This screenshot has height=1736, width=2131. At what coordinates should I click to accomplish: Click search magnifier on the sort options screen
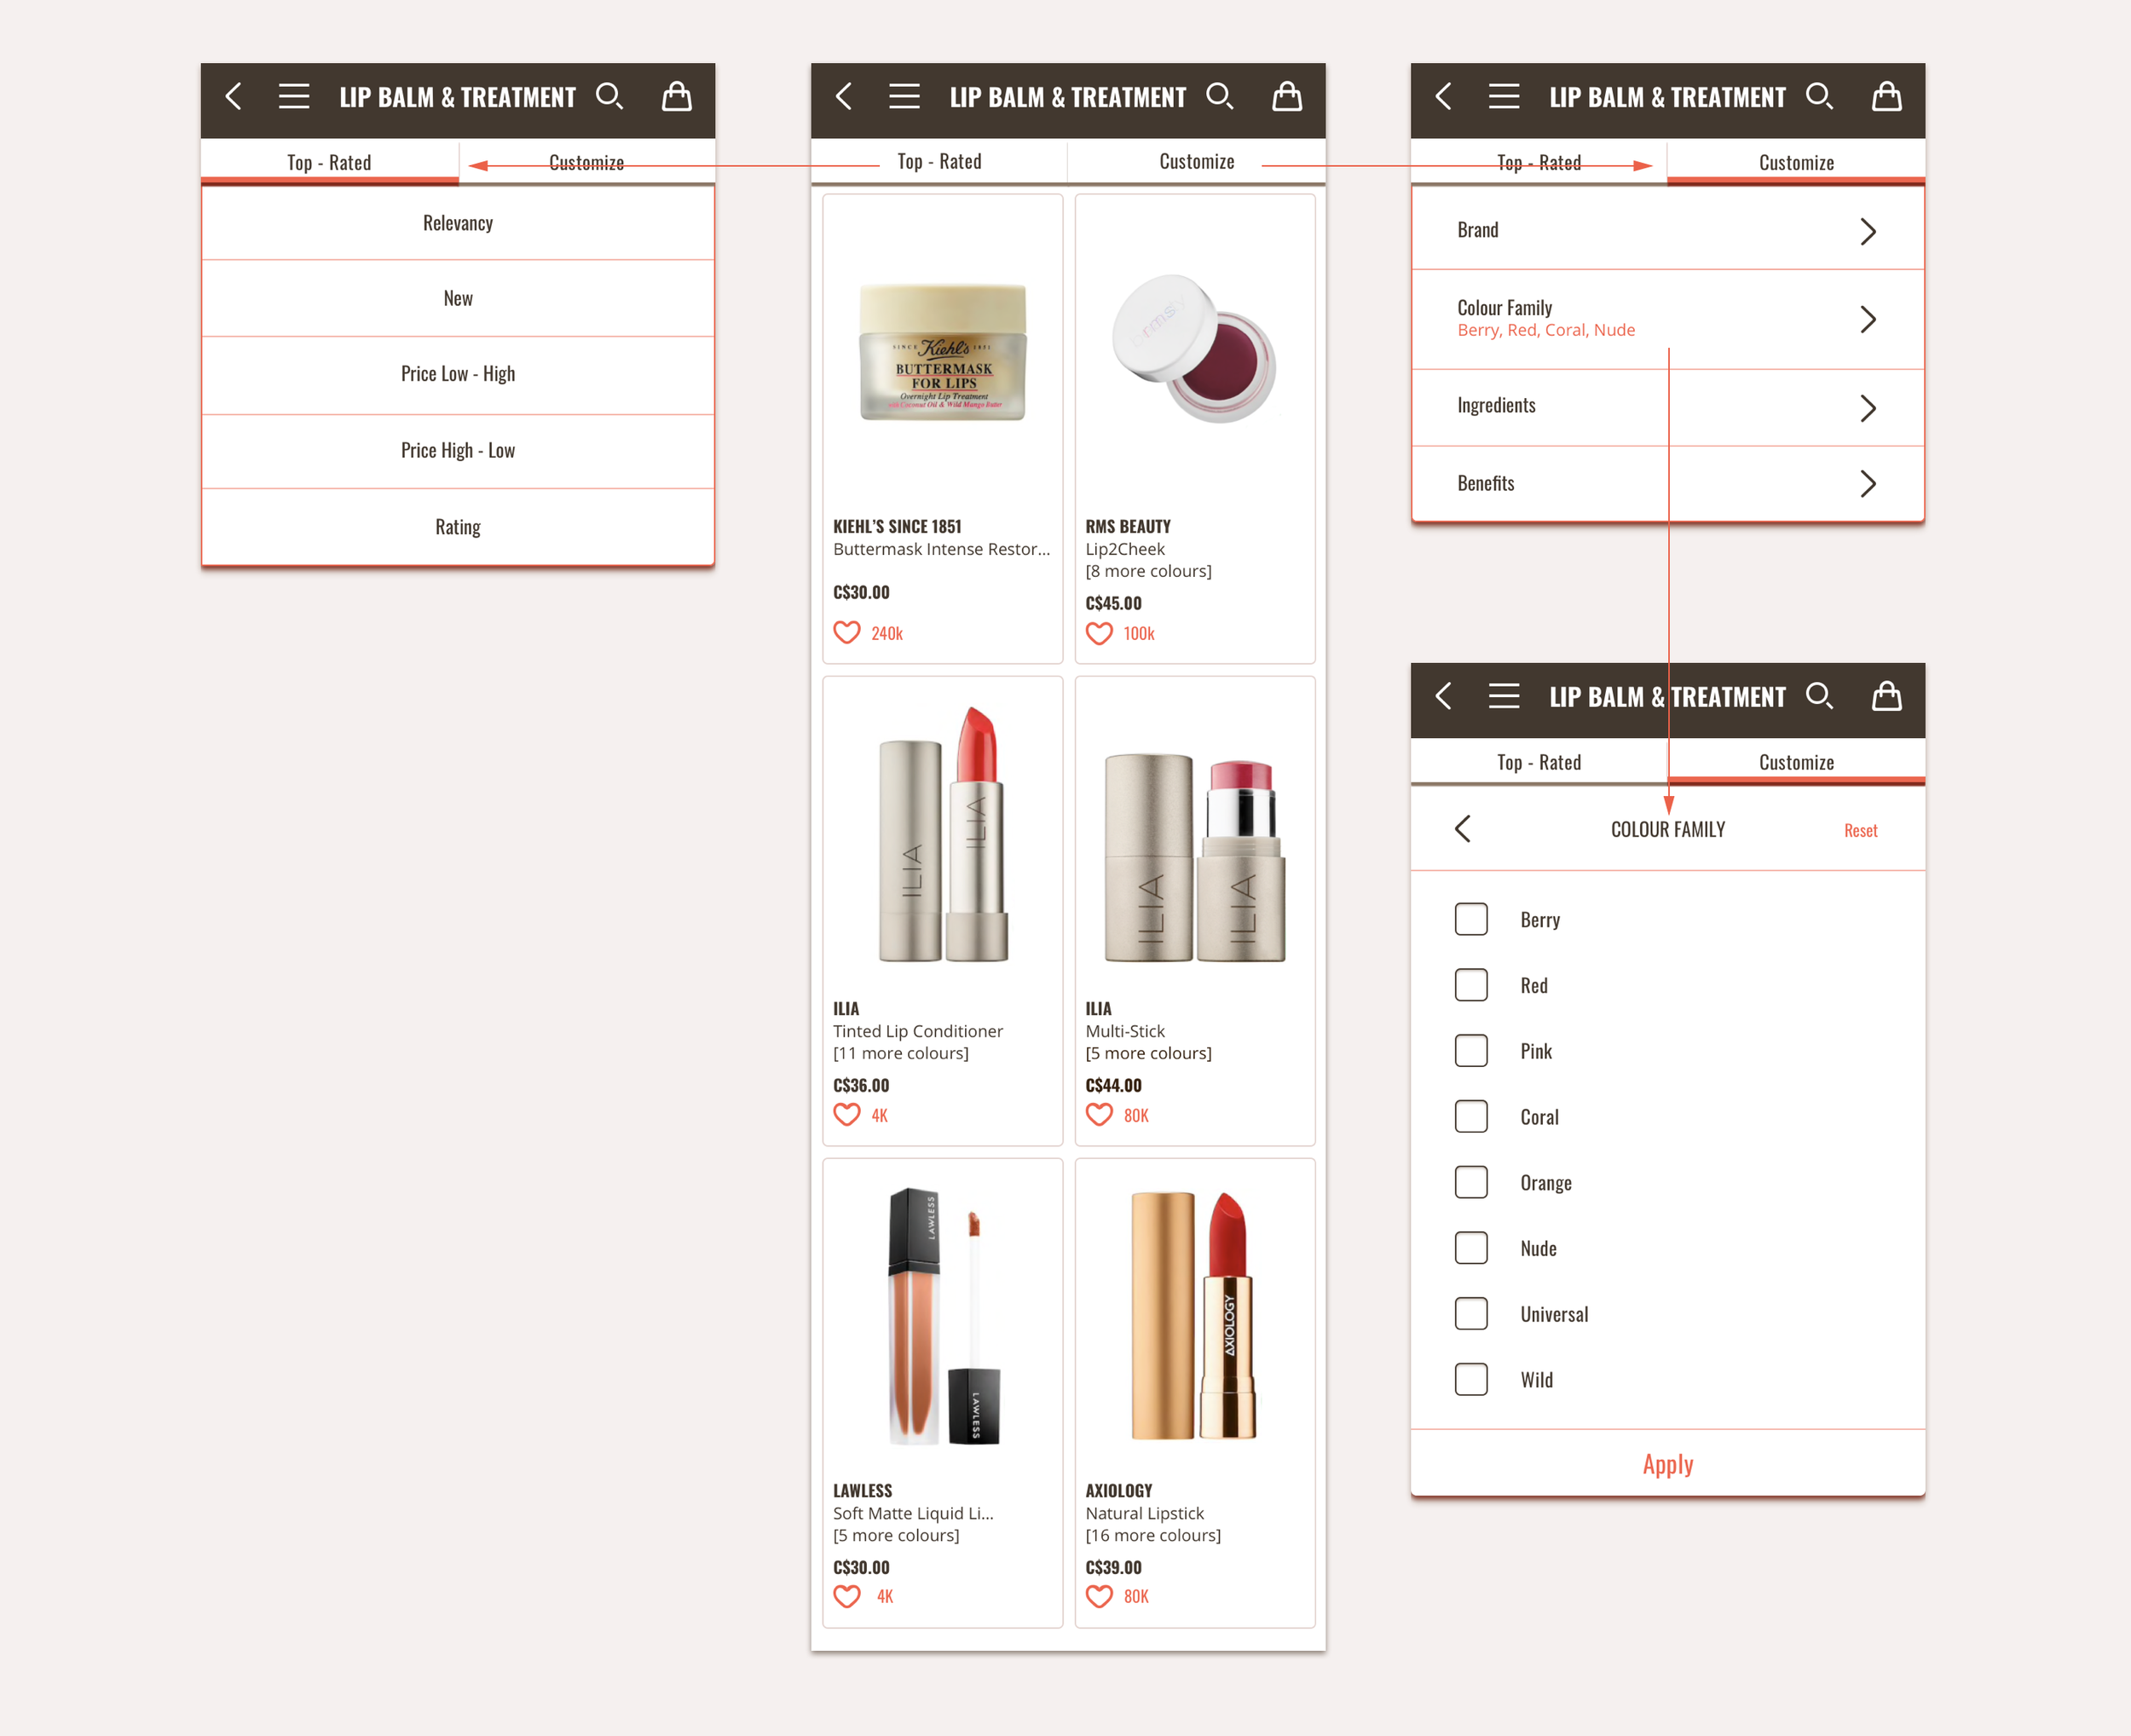(x=609, y=97)
